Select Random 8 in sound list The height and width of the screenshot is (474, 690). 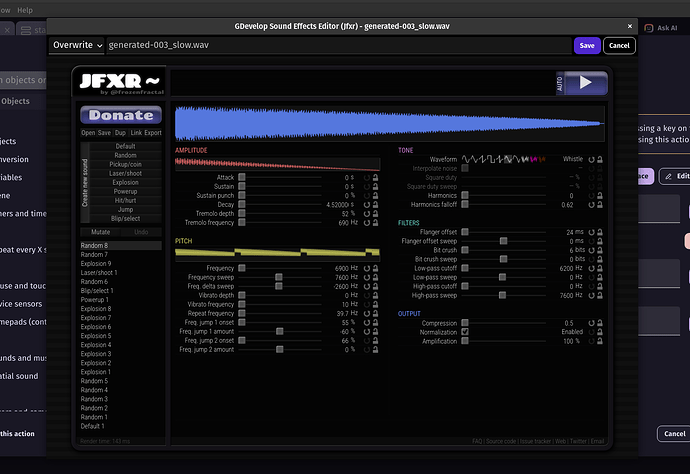pyautogui.click(x=94, y=245)
